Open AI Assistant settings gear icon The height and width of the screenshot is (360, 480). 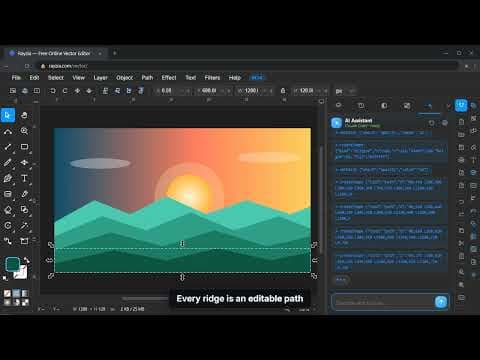(444, 123)
